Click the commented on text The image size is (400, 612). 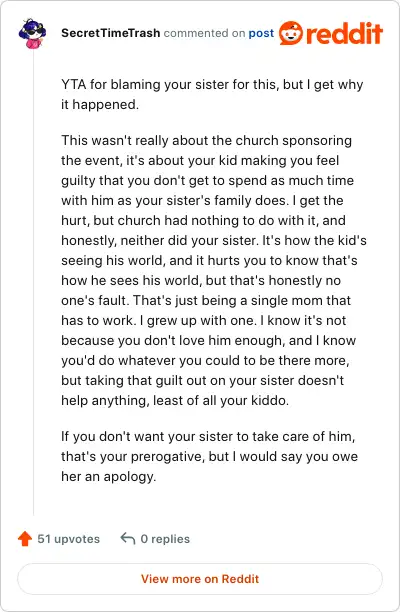[x=204, y=33]
